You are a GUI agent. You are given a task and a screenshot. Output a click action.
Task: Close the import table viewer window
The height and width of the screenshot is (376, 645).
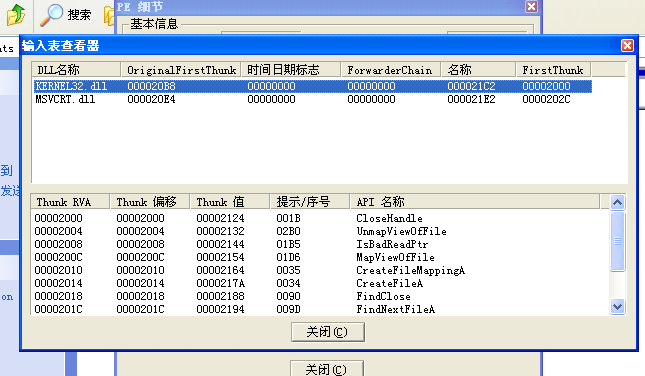[x=627, y=46]
